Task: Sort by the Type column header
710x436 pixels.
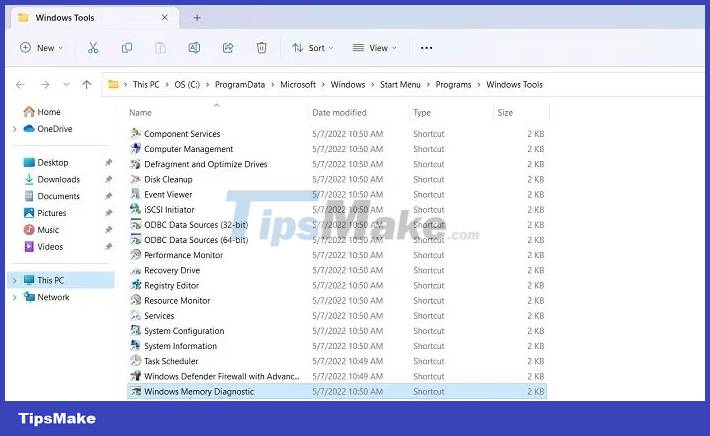Action: [422, 113]
